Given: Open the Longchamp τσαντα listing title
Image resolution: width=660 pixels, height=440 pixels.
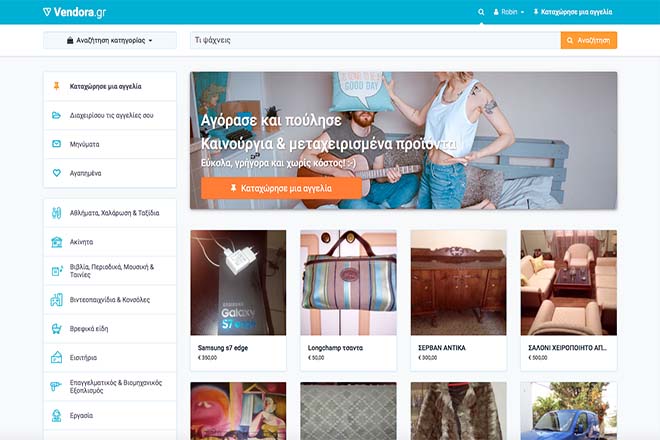Looking at the screenshot, I should (x=335, y=348).
